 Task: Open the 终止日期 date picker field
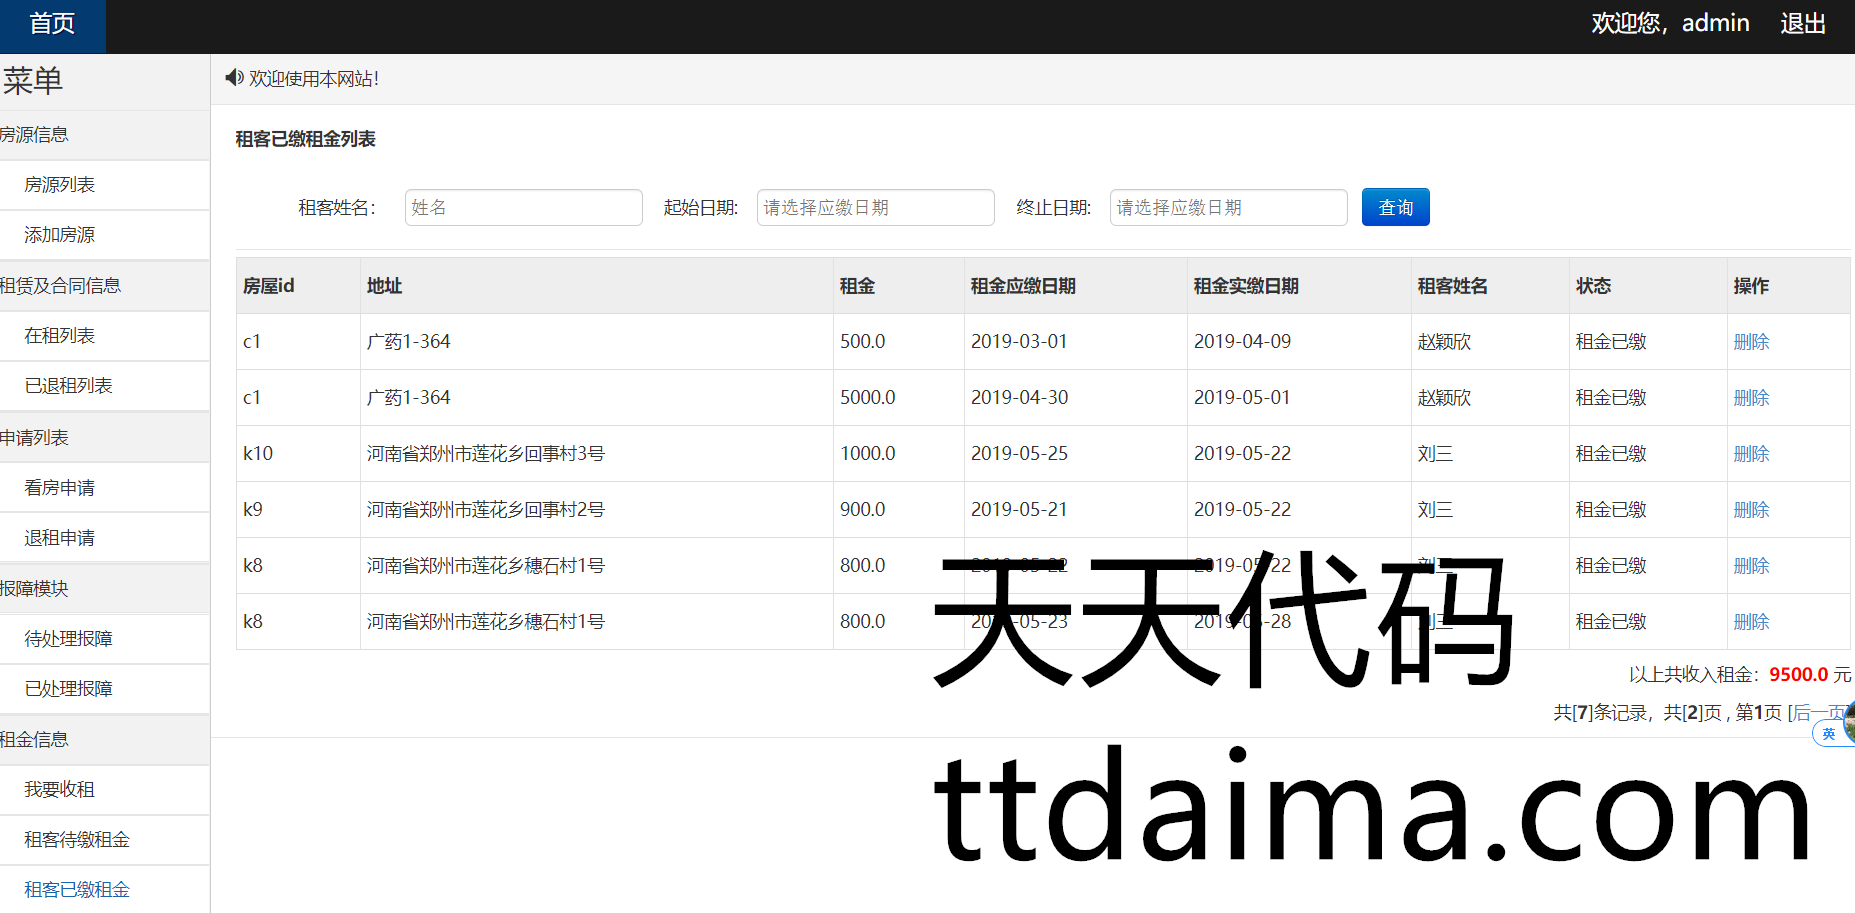click(1228, 208)
